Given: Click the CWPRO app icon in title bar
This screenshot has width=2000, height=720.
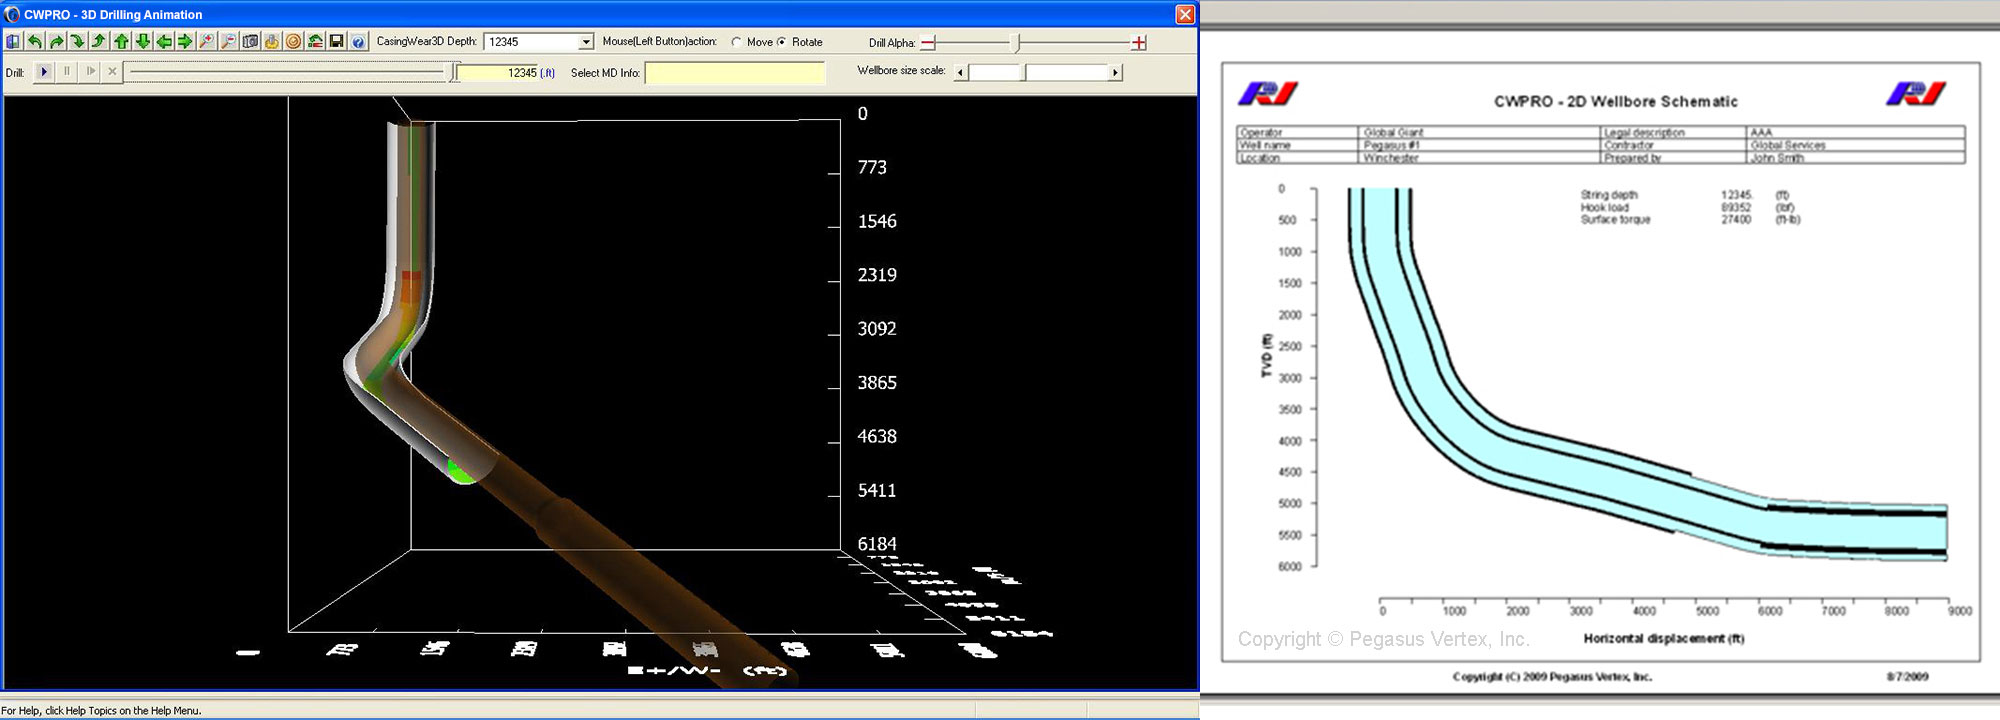Looking at the screenshot, I should point(13,14).
